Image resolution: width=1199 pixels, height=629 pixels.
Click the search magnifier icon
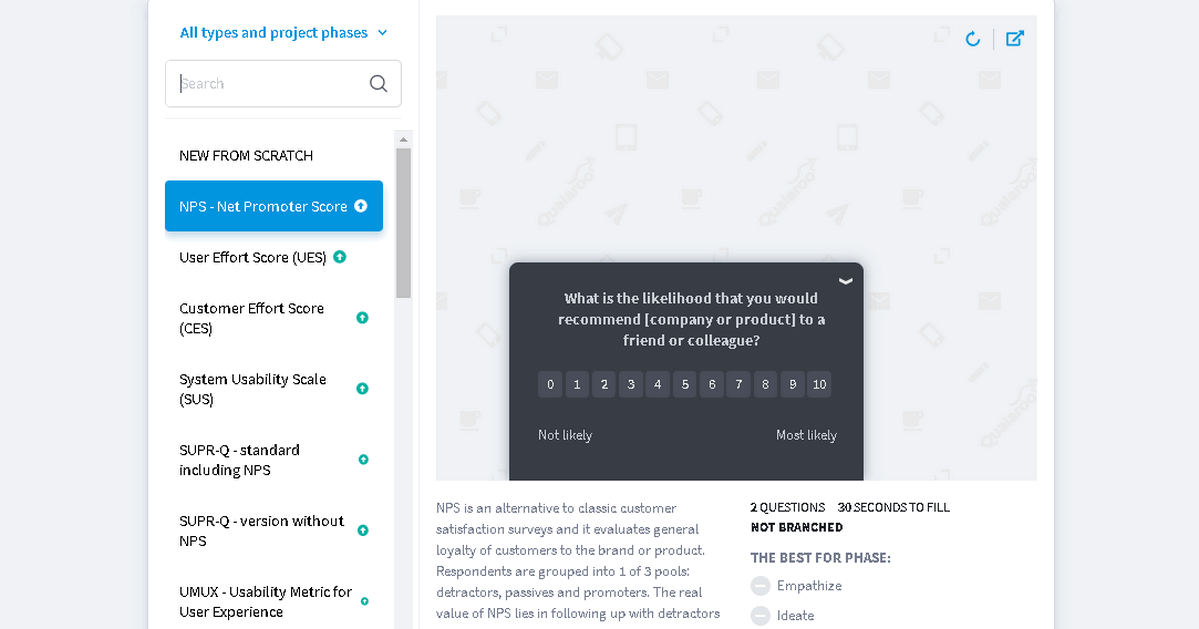point(378,84)
